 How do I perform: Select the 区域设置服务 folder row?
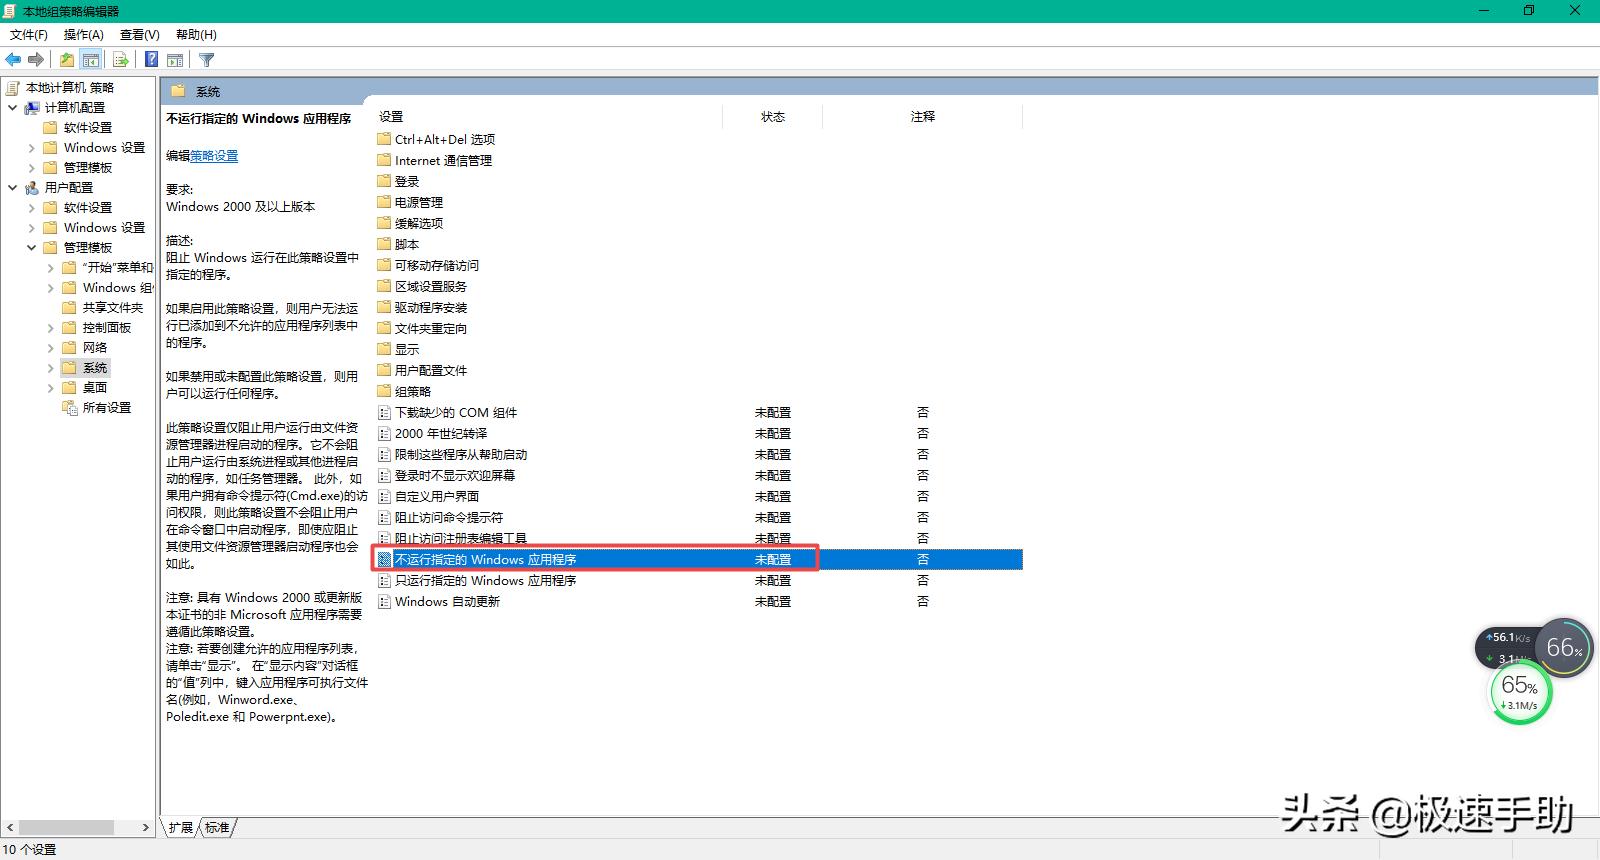431,286
